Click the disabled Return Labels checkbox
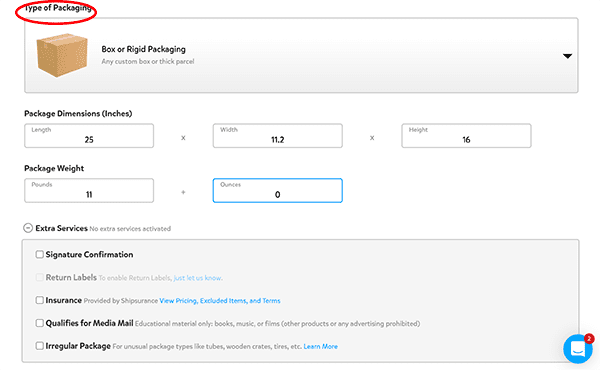 pos(39,277)
